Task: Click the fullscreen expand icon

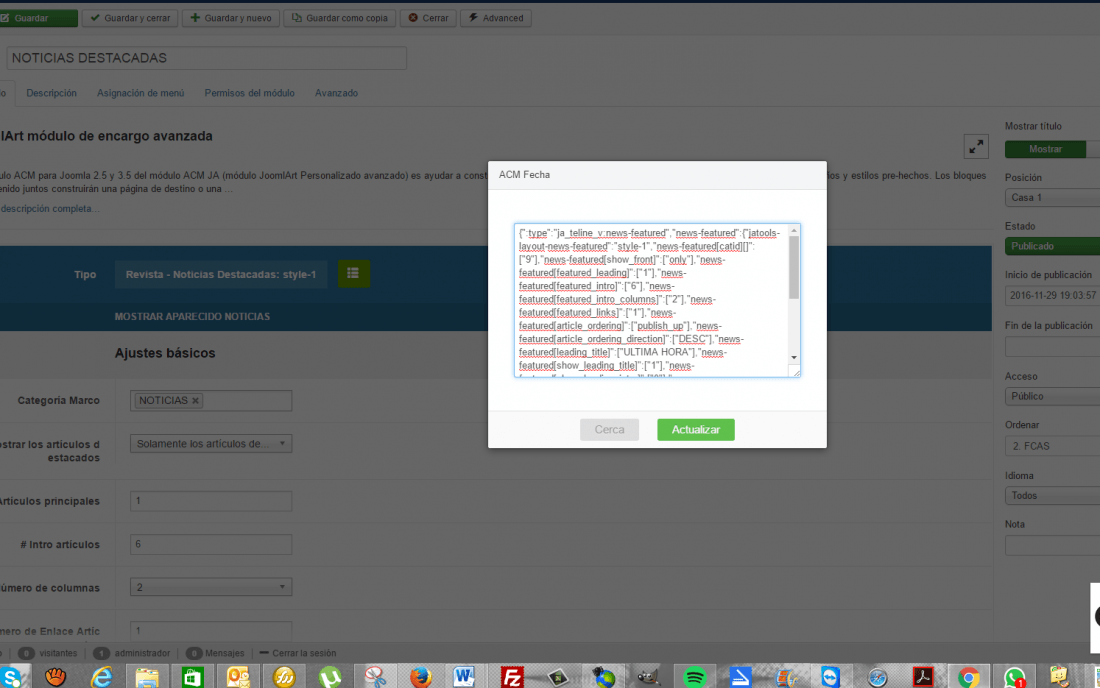Action: 976,147
